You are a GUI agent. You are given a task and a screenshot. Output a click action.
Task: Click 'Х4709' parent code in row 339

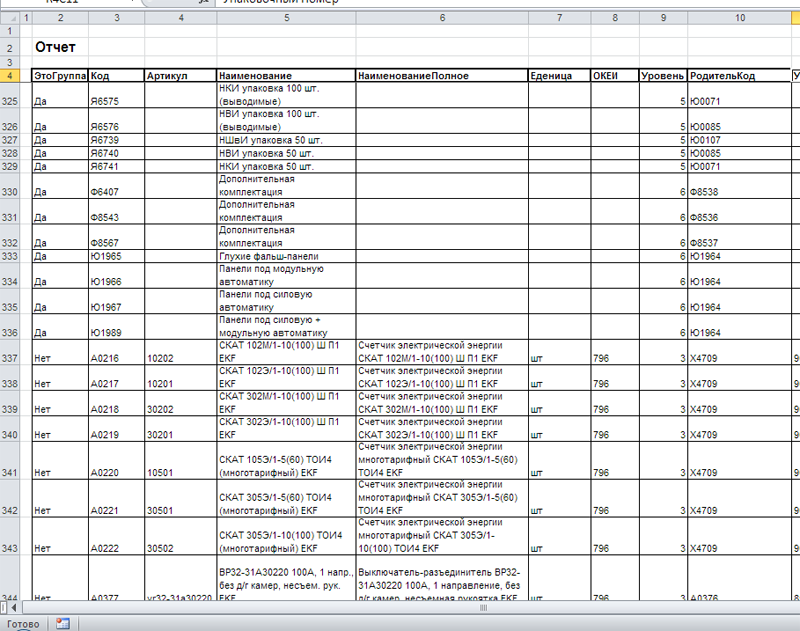click(x=740, y=403)
